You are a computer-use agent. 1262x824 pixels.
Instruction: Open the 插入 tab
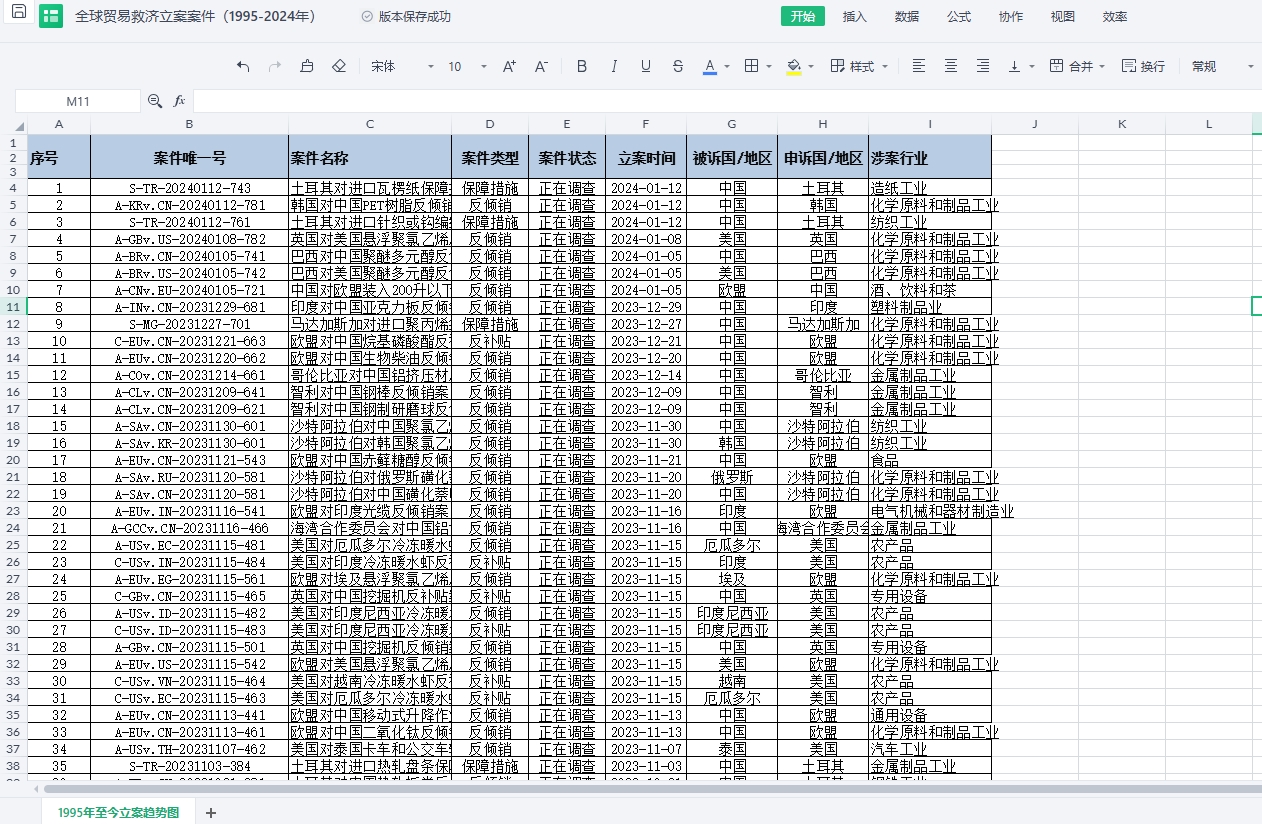pyautogui.click(x=855, y=16)
